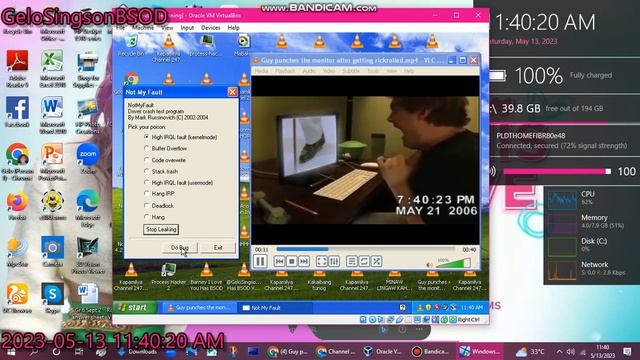This screenshot has width=640, height=360.
Task: Open the Media menu in VLC
Action: [261, 71]
